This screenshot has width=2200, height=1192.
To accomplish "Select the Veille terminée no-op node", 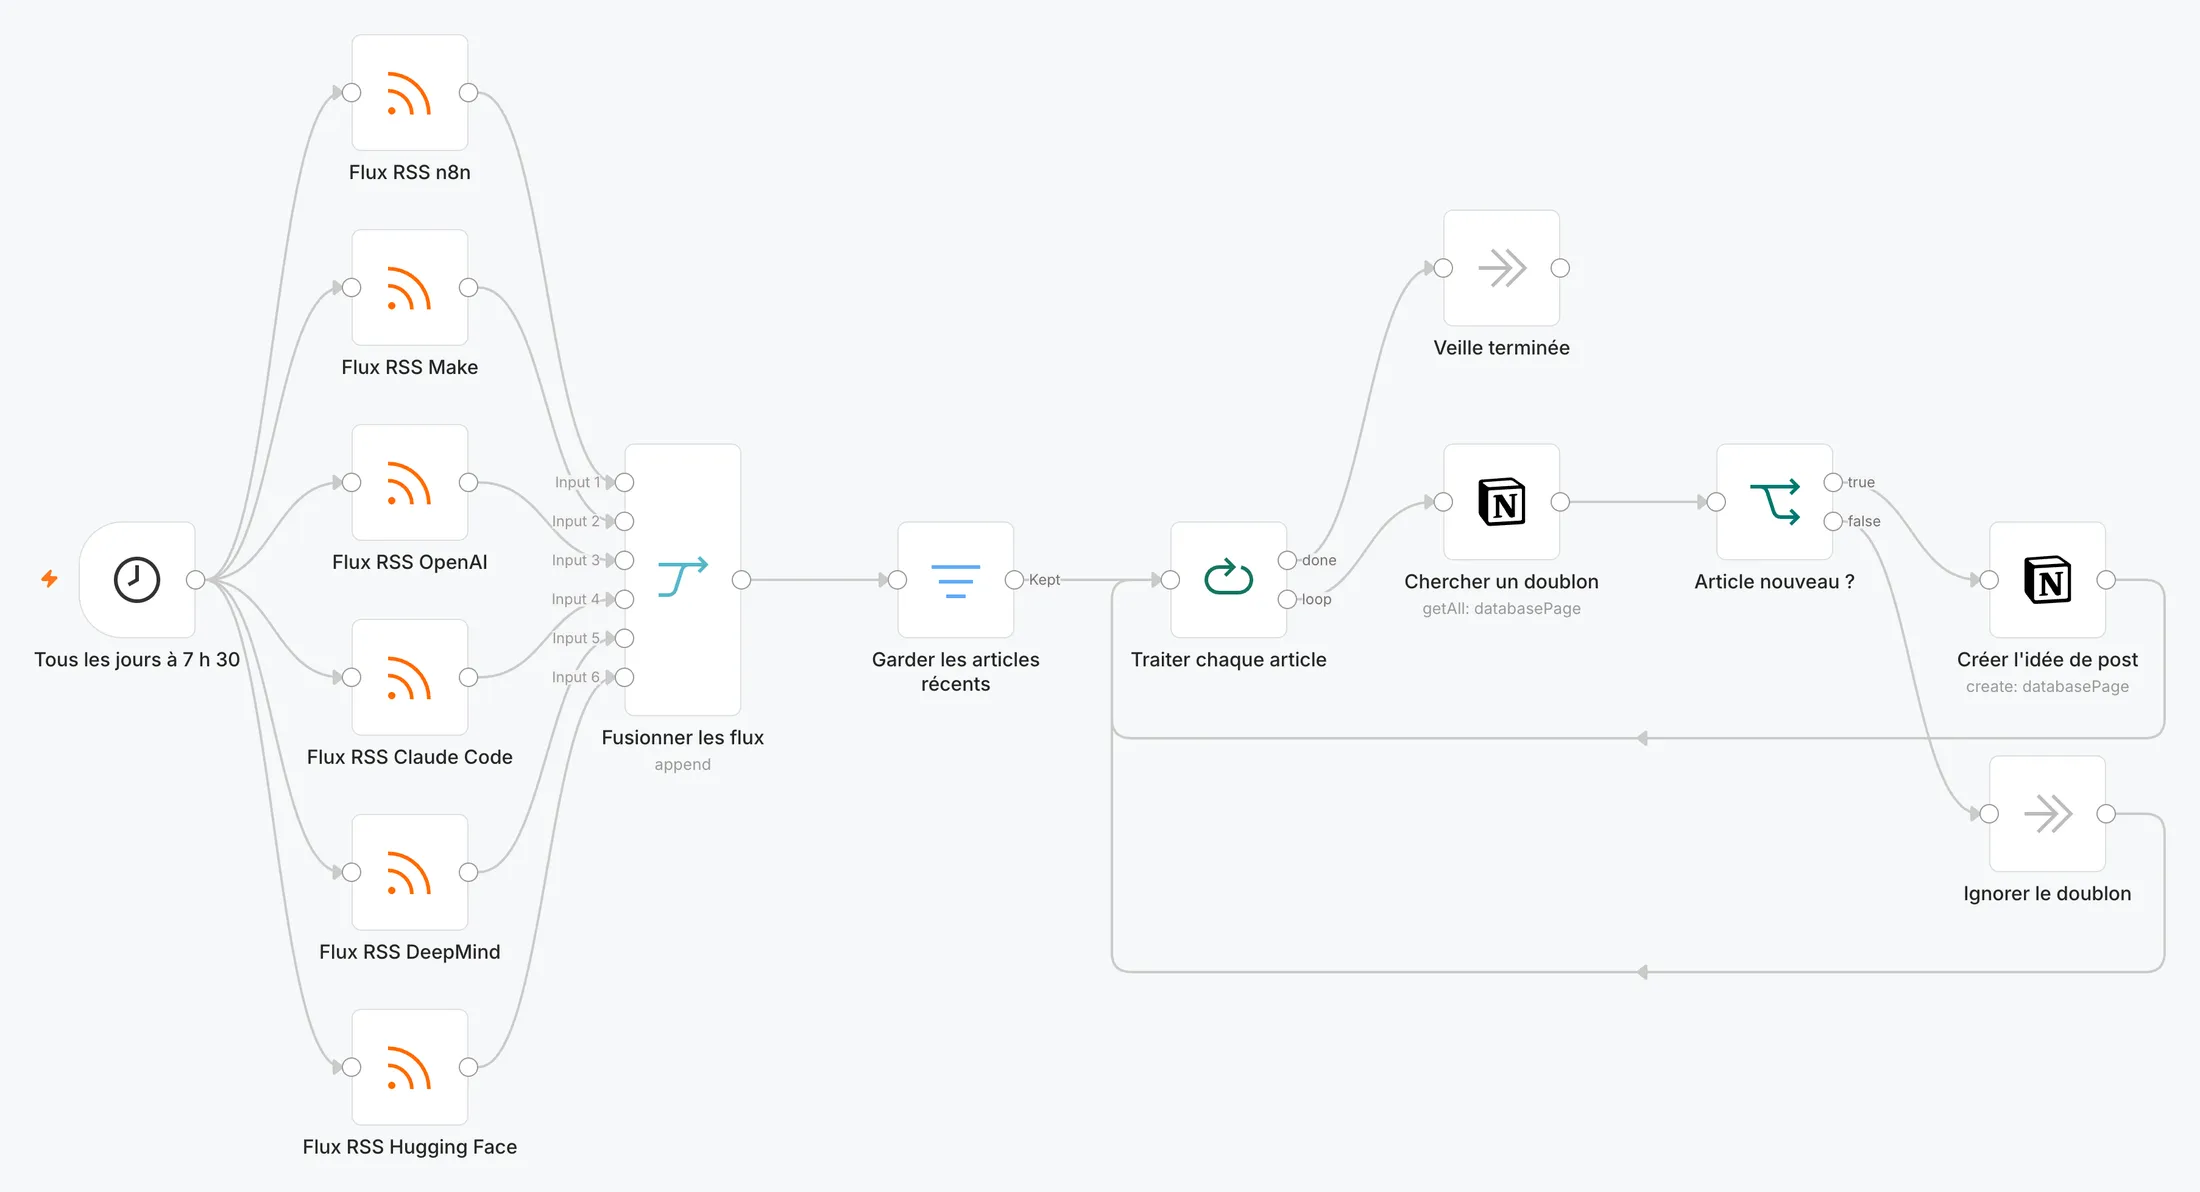I will (1502, 268).
